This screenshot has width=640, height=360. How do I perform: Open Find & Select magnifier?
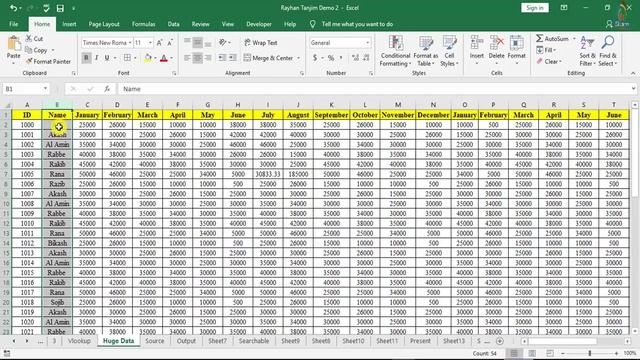click(608, 51)
